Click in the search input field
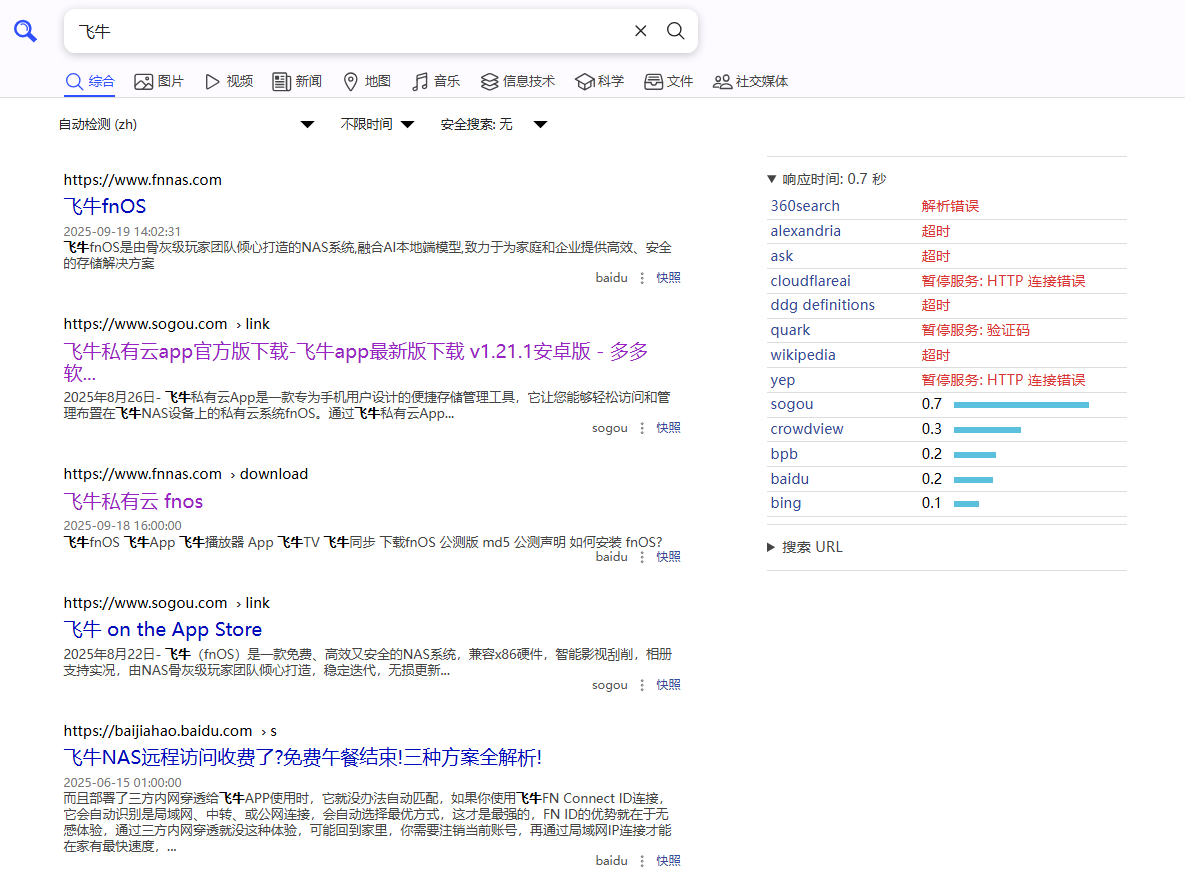 click(x=350, y=31)
